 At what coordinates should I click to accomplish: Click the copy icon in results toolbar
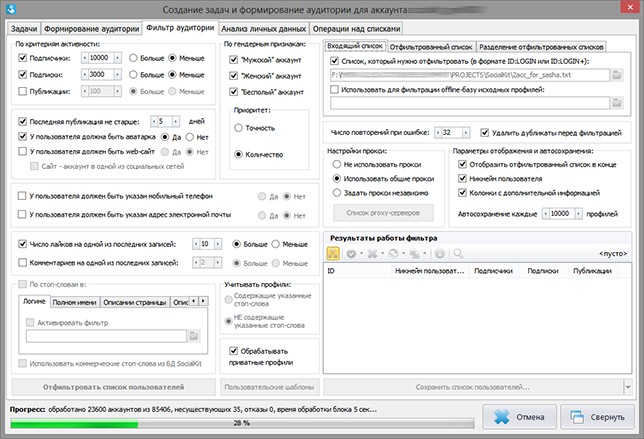[414, 254]
